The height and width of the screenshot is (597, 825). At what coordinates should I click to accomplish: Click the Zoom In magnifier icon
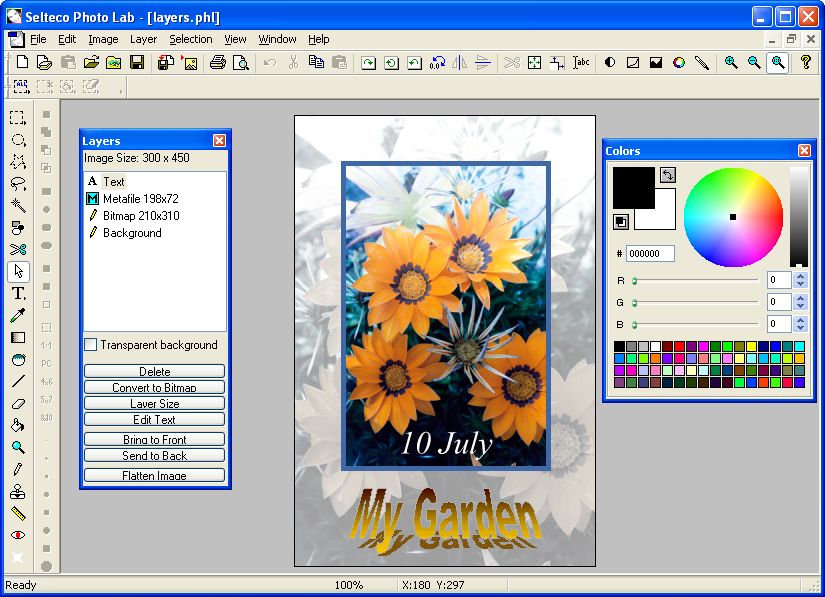731,62
